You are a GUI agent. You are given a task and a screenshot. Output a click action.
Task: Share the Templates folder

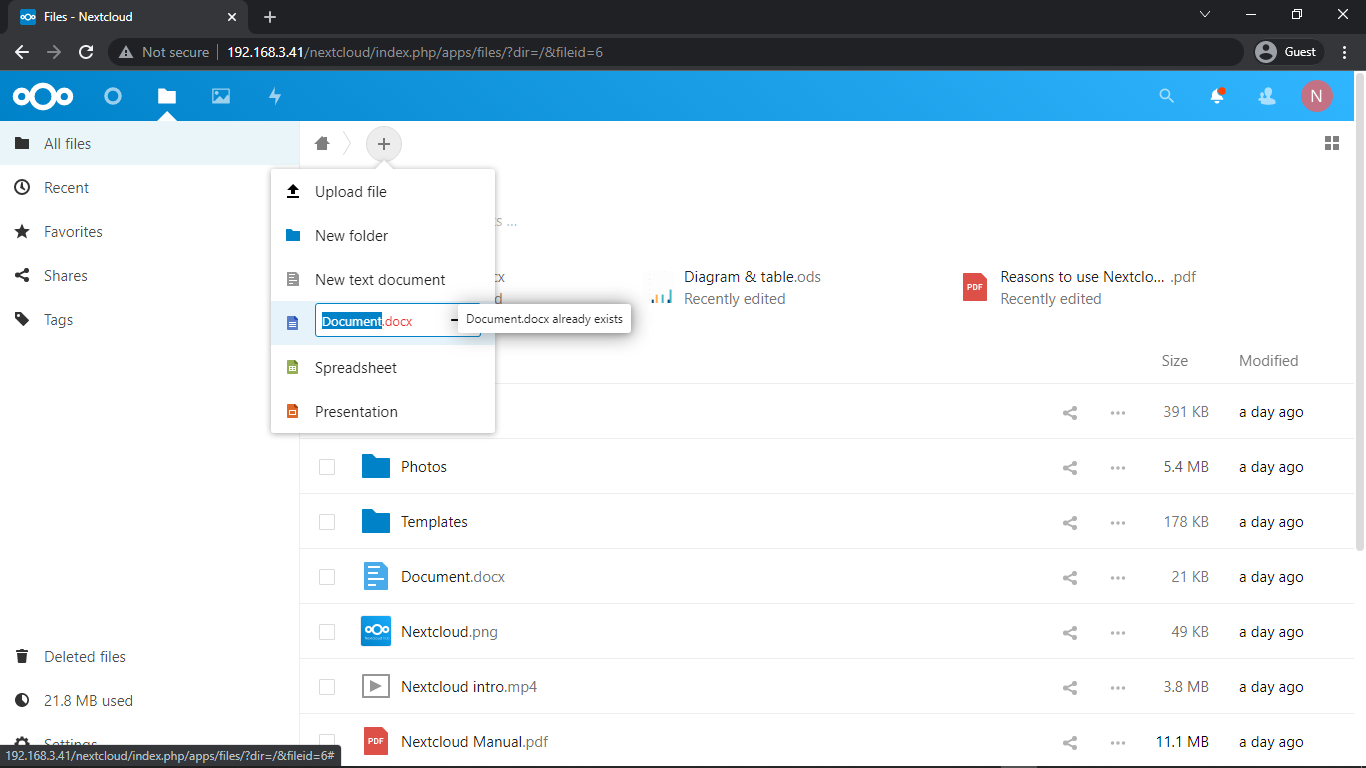pos(1070,522)
